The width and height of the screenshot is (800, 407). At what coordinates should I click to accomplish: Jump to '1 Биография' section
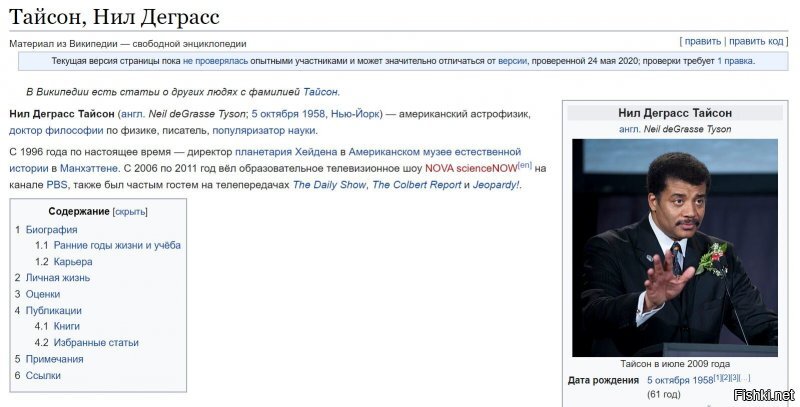click(46, 230)
